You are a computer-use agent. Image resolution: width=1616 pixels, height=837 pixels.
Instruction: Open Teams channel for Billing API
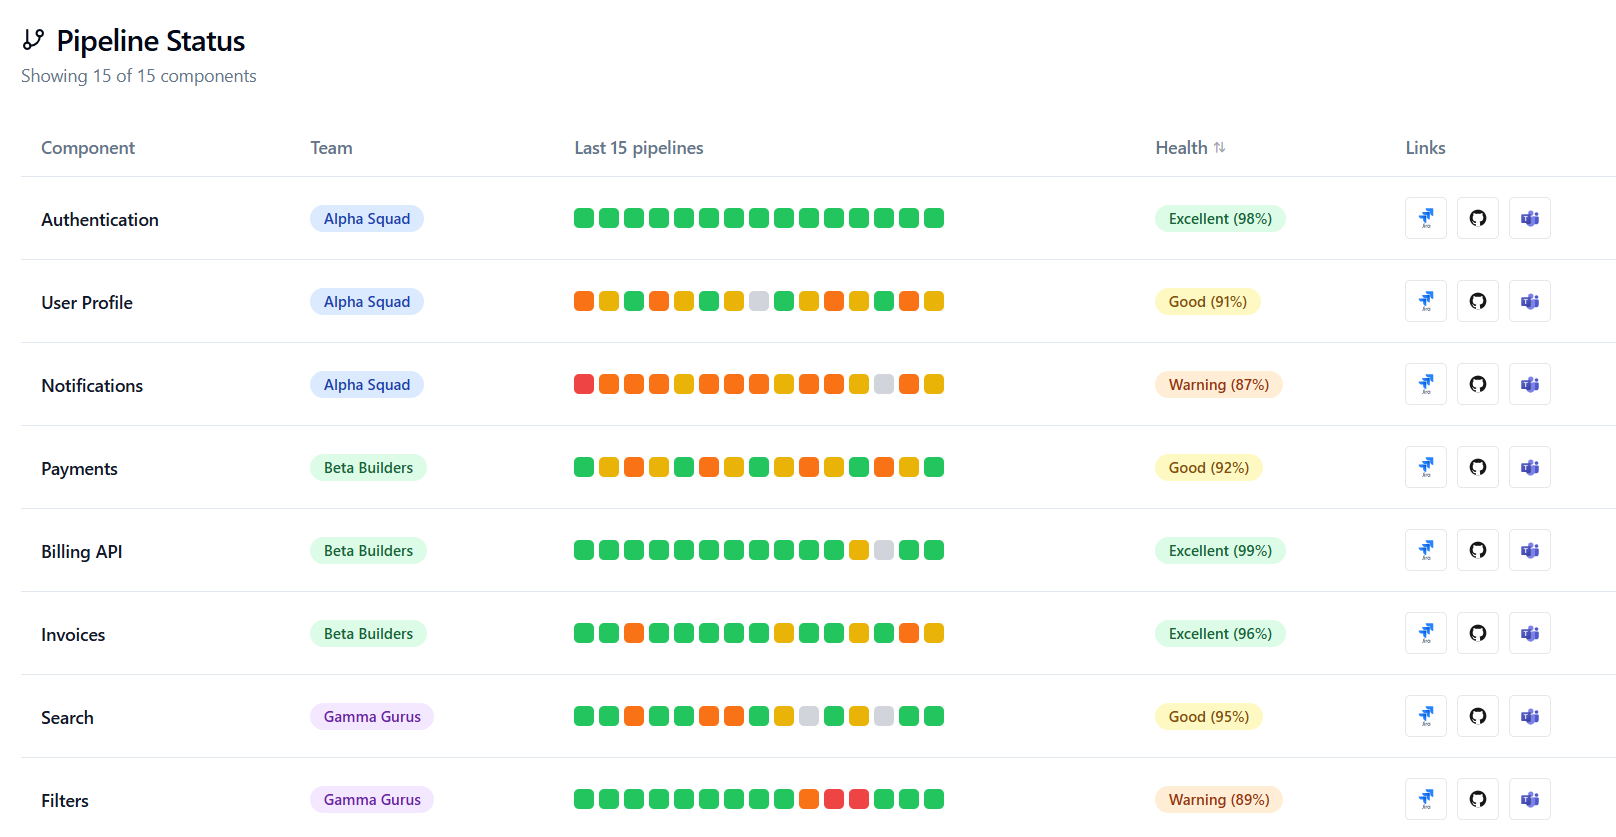pyautogui.click(x=1530, y=550)
